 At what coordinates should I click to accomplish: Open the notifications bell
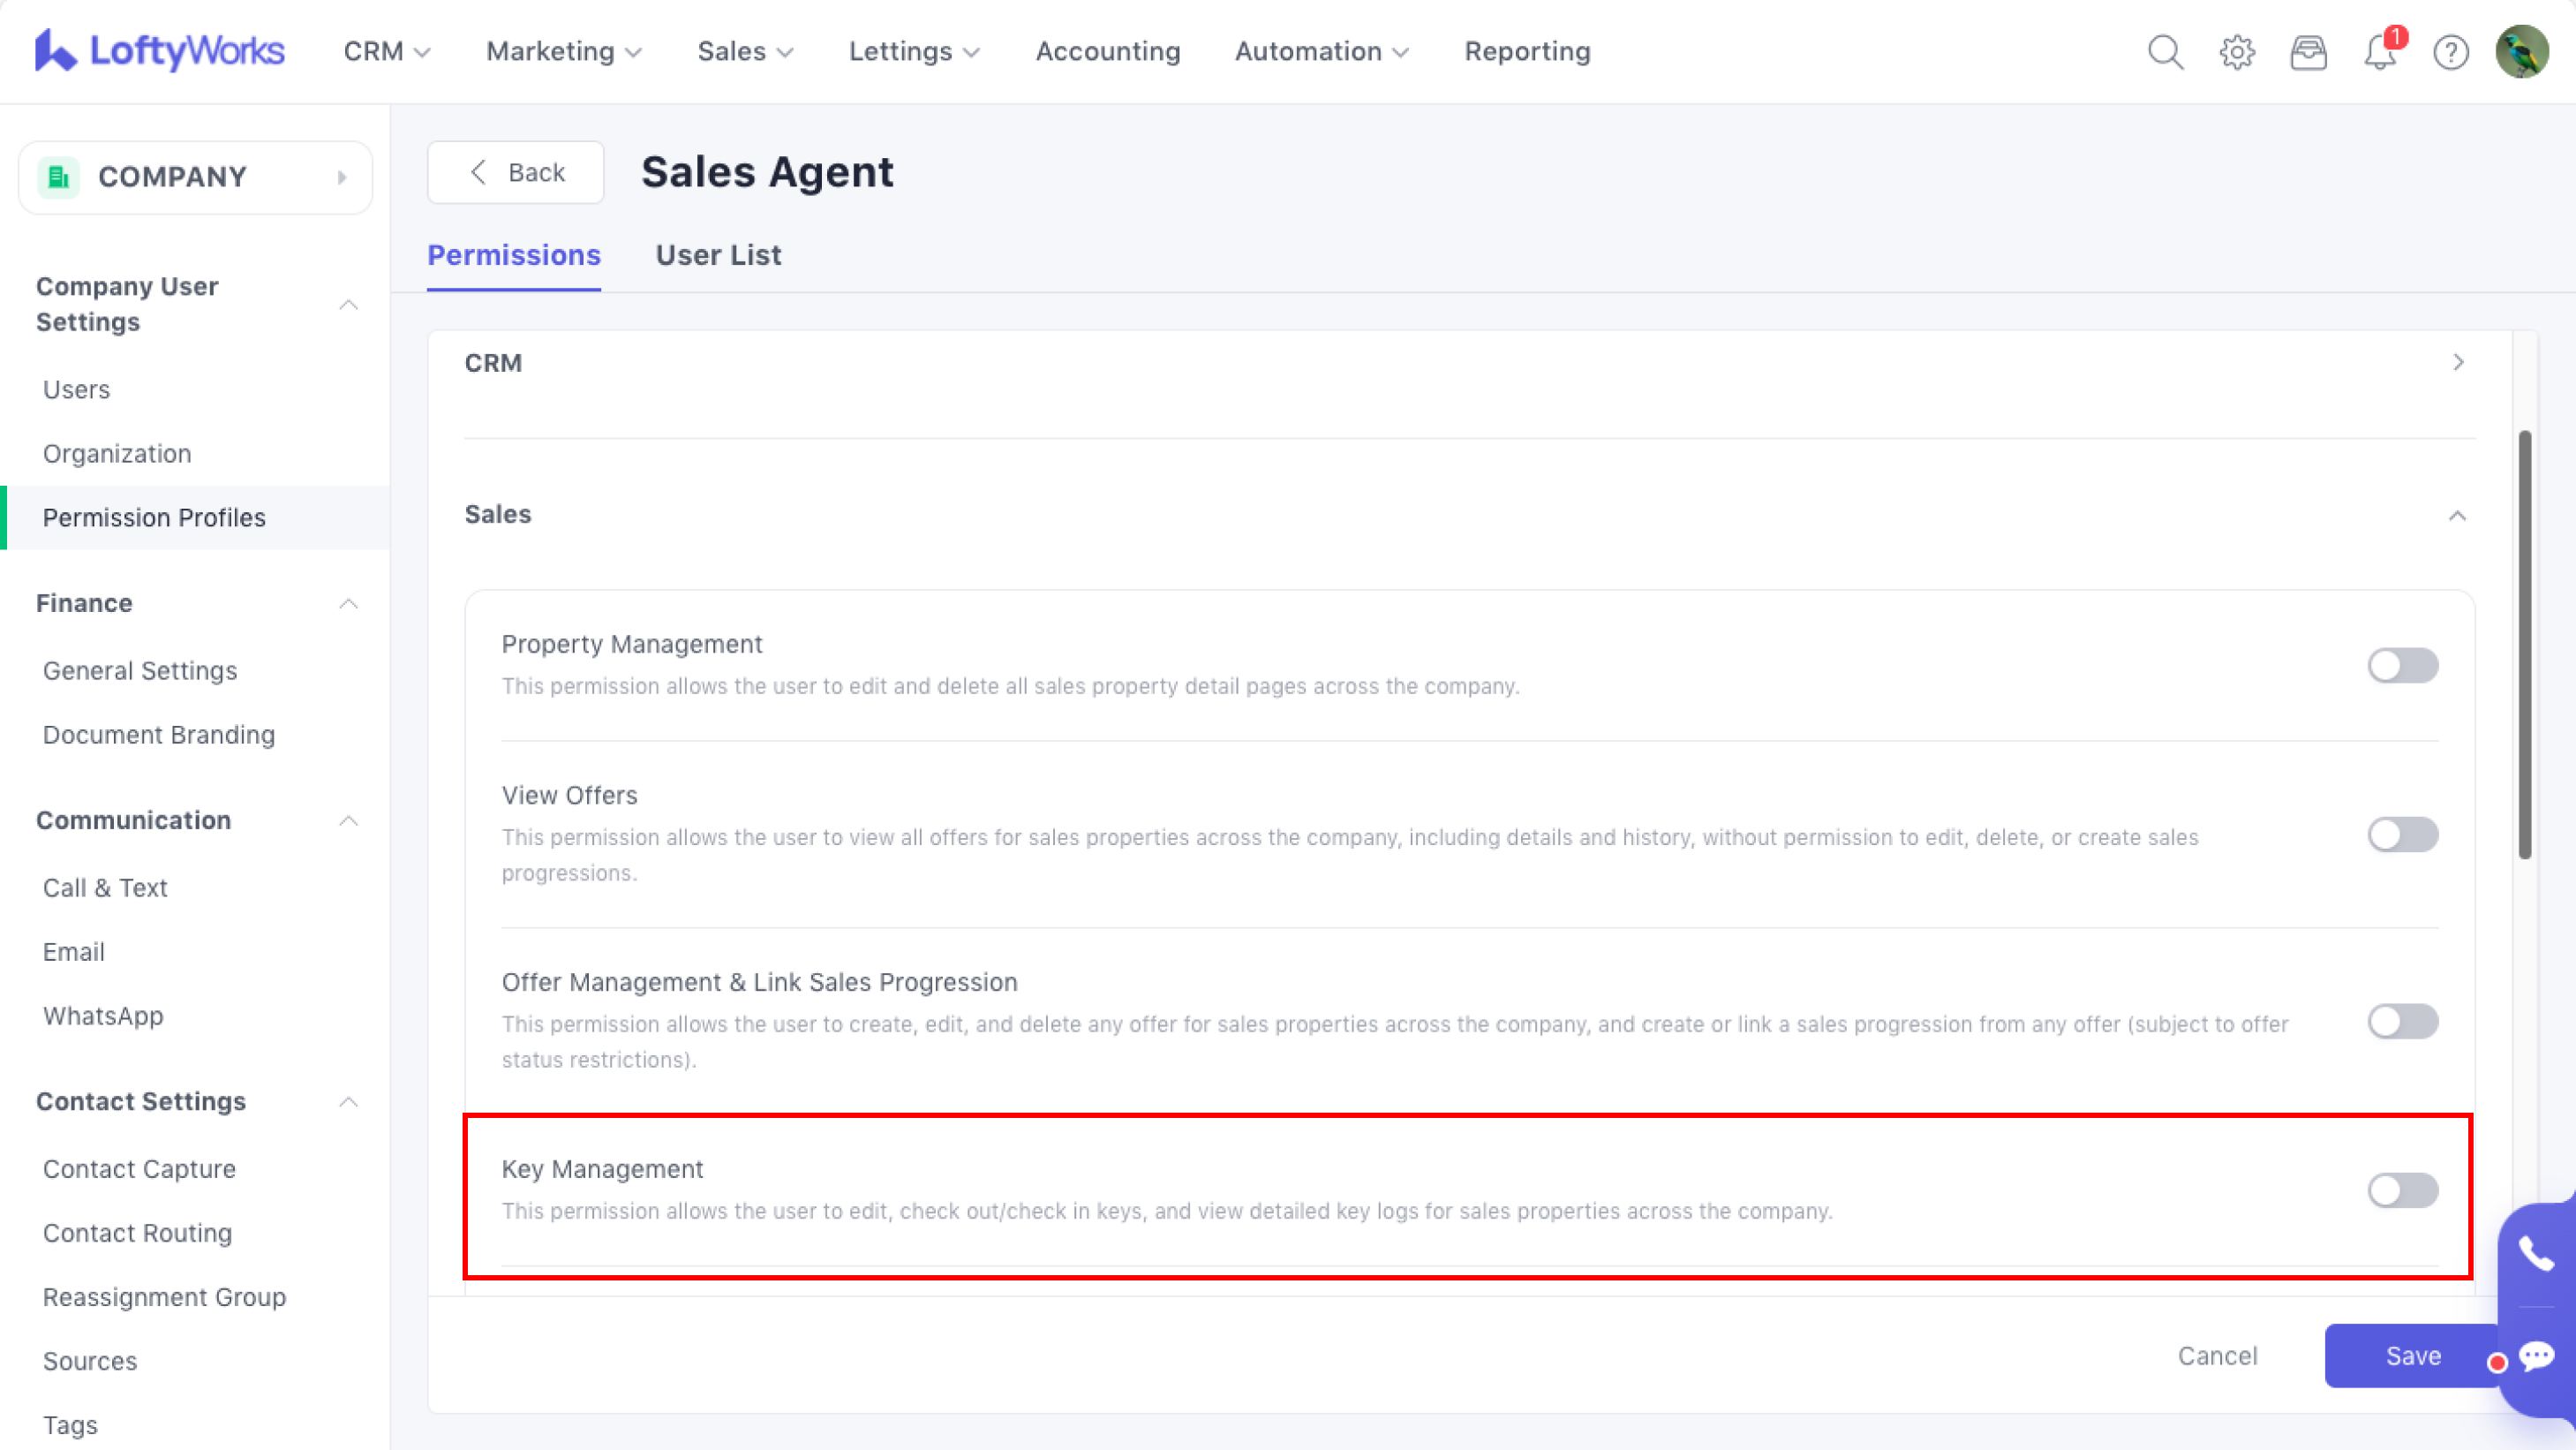coord(2380,52)
